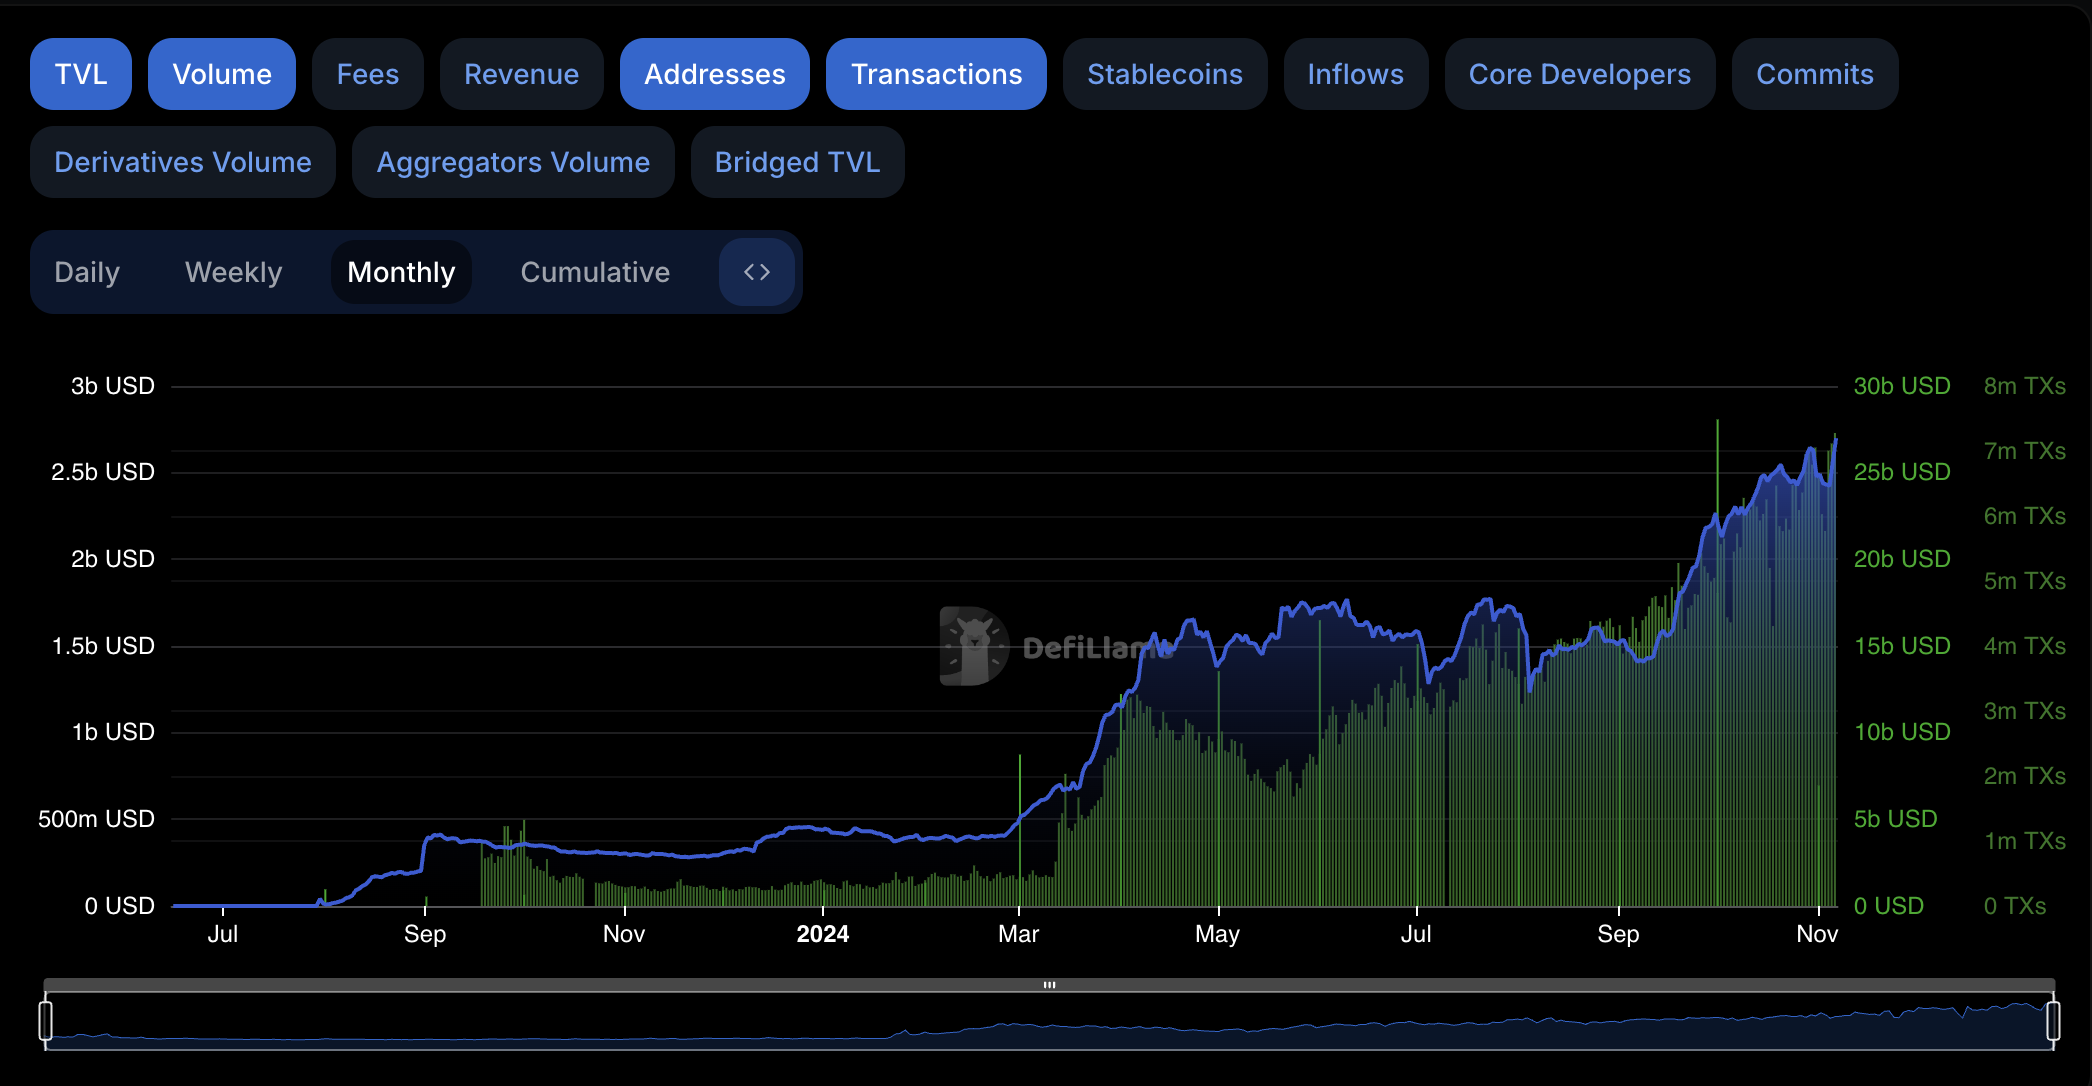Enable the Derivatives Volume metric
The image size is (2092, 1086).
click(x=183, y=162)
